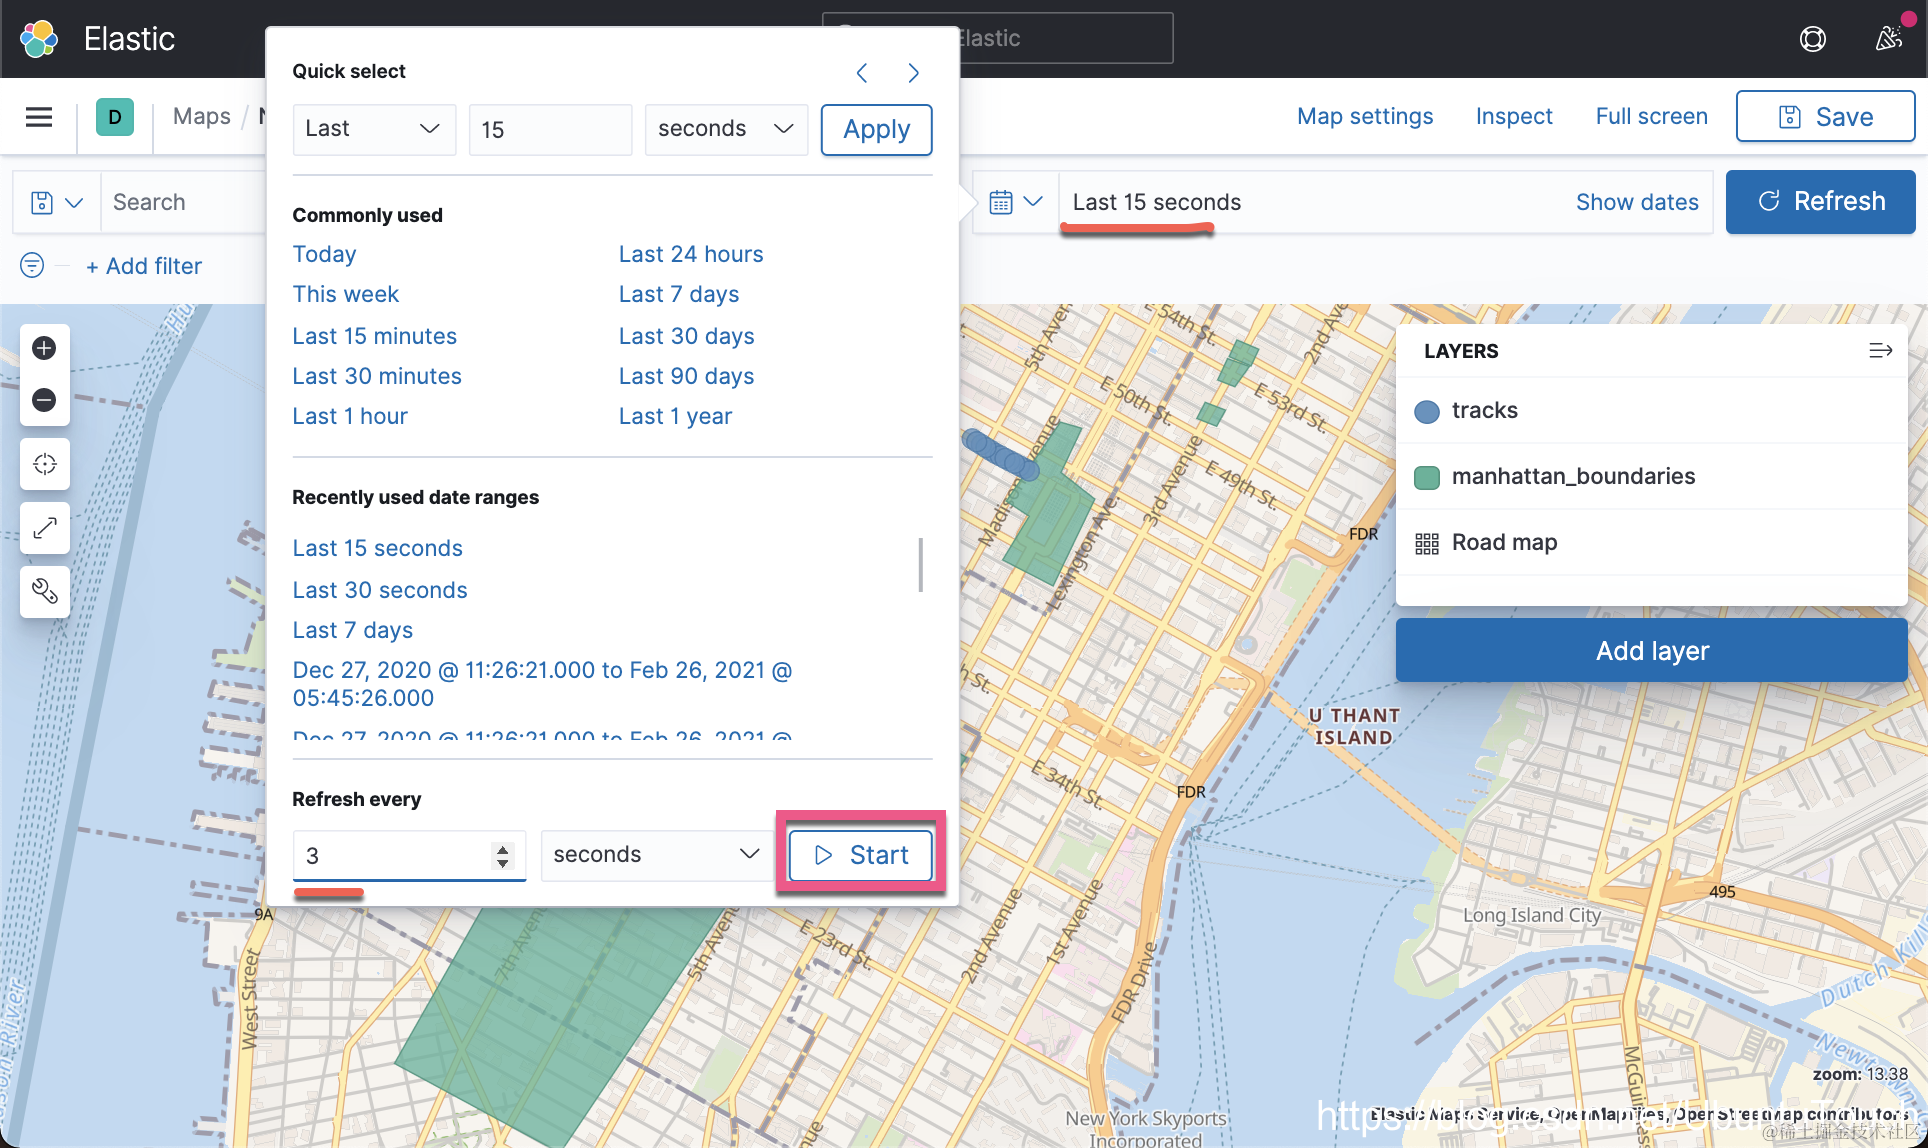Open the map tools wrench icon

tap(44, 591)
